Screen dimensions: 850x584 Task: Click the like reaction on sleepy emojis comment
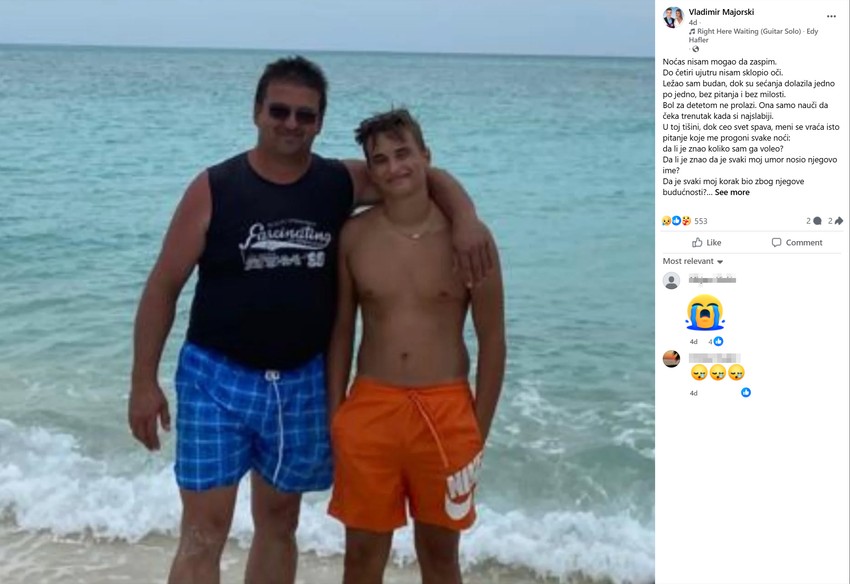coord(746,392)
